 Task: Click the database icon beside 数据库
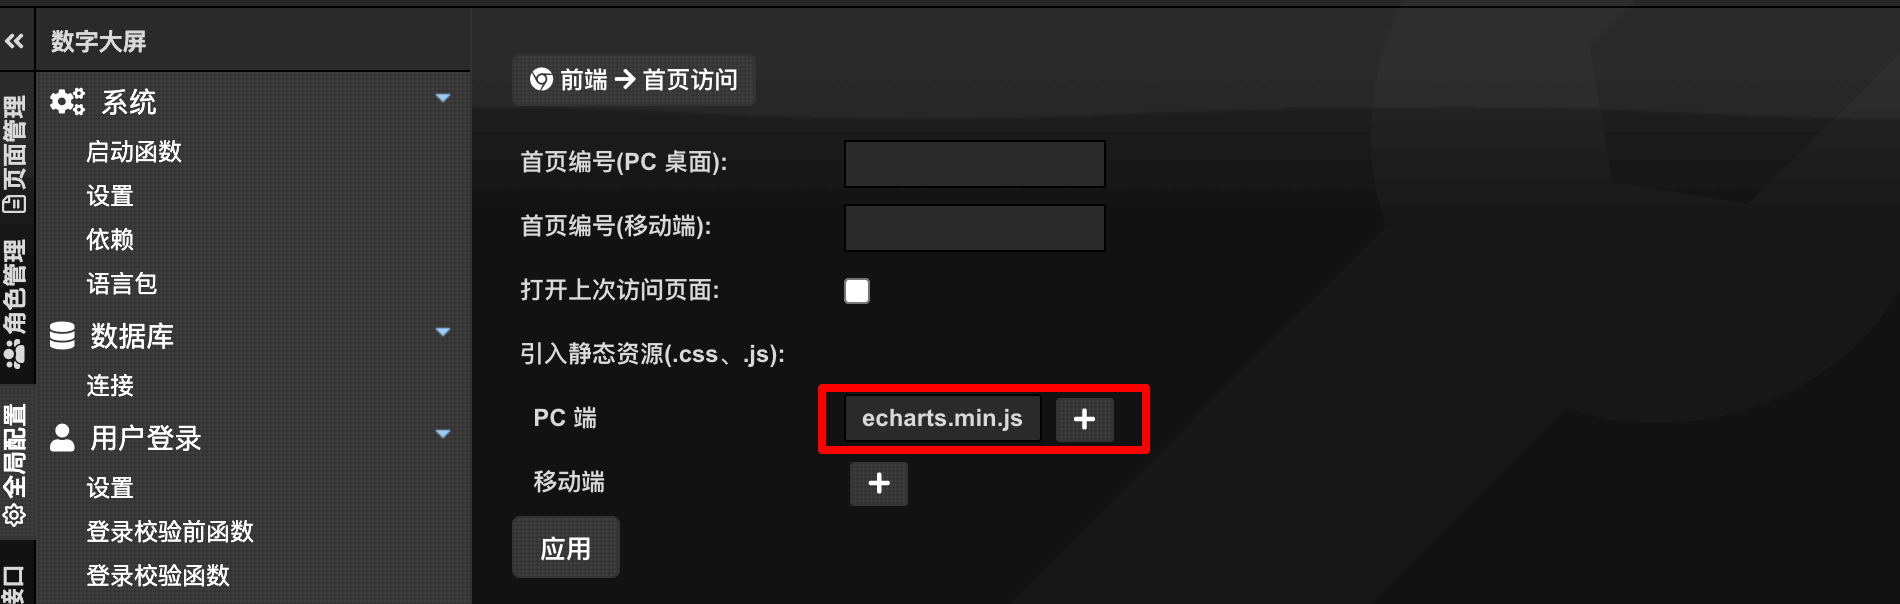[x=62, y=335]
